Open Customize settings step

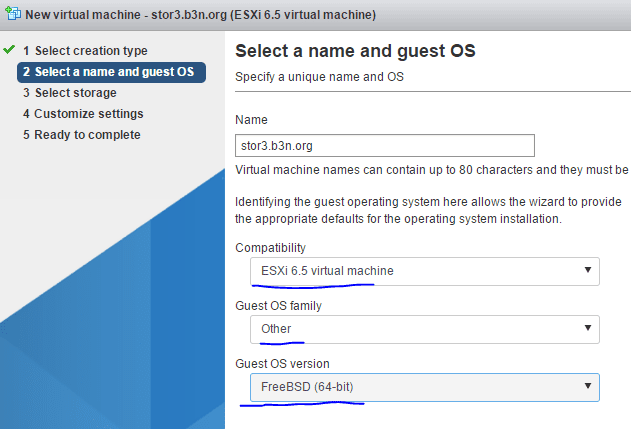click(83, 114)
